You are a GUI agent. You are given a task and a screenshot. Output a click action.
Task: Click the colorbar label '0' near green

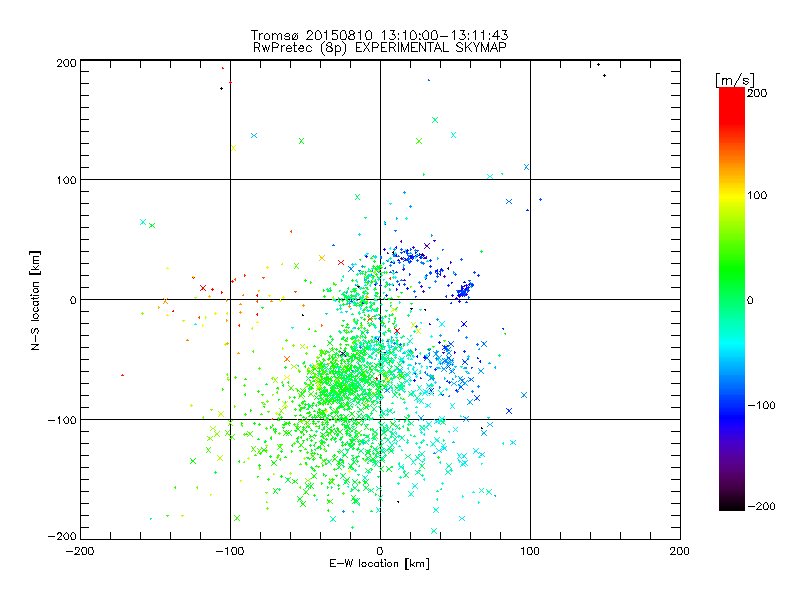tap(750, 300)
